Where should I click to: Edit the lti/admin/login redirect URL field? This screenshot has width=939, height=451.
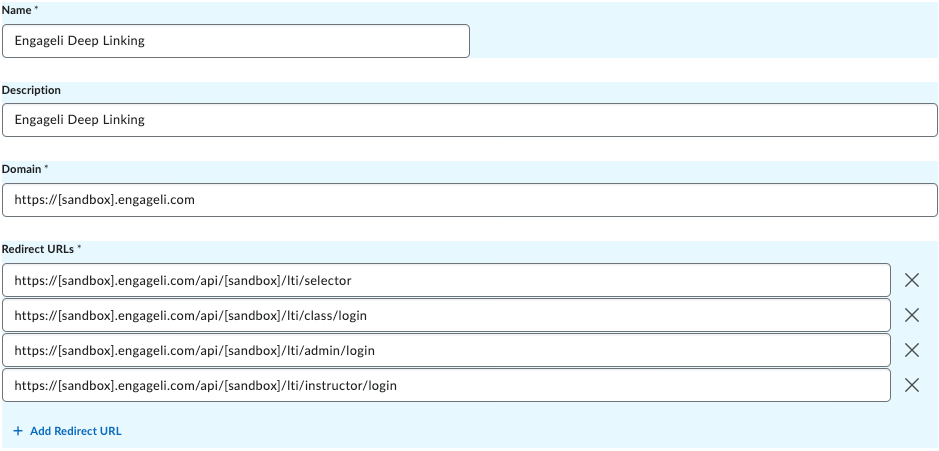coord(446,350)
